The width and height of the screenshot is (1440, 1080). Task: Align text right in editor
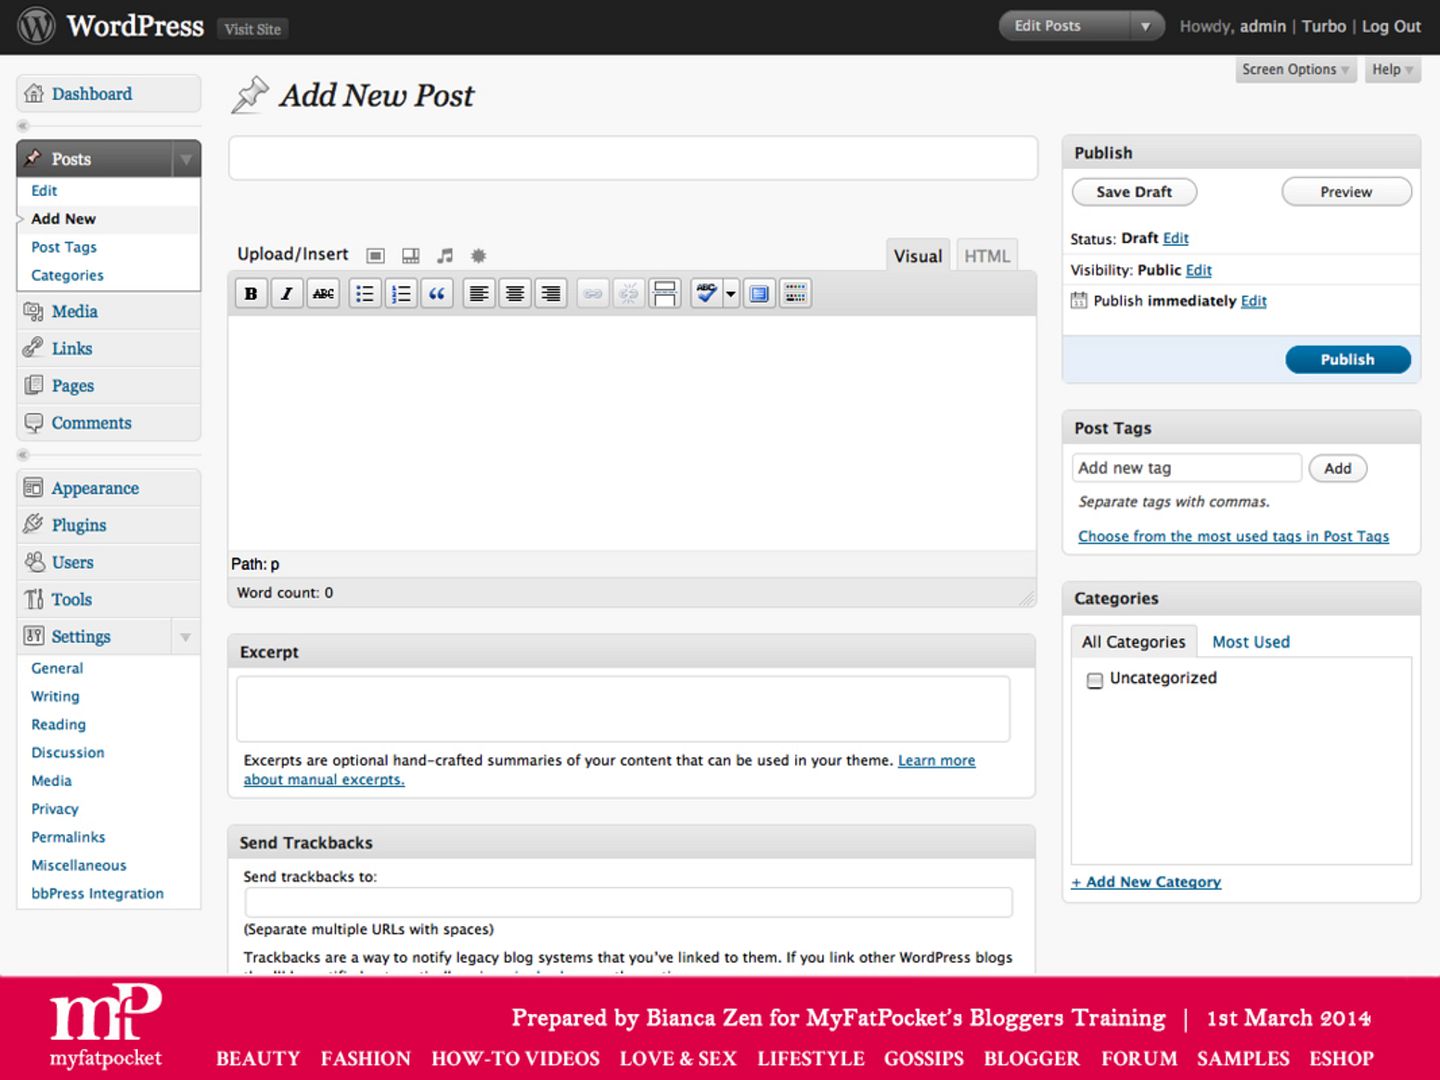tap(551, 294)
